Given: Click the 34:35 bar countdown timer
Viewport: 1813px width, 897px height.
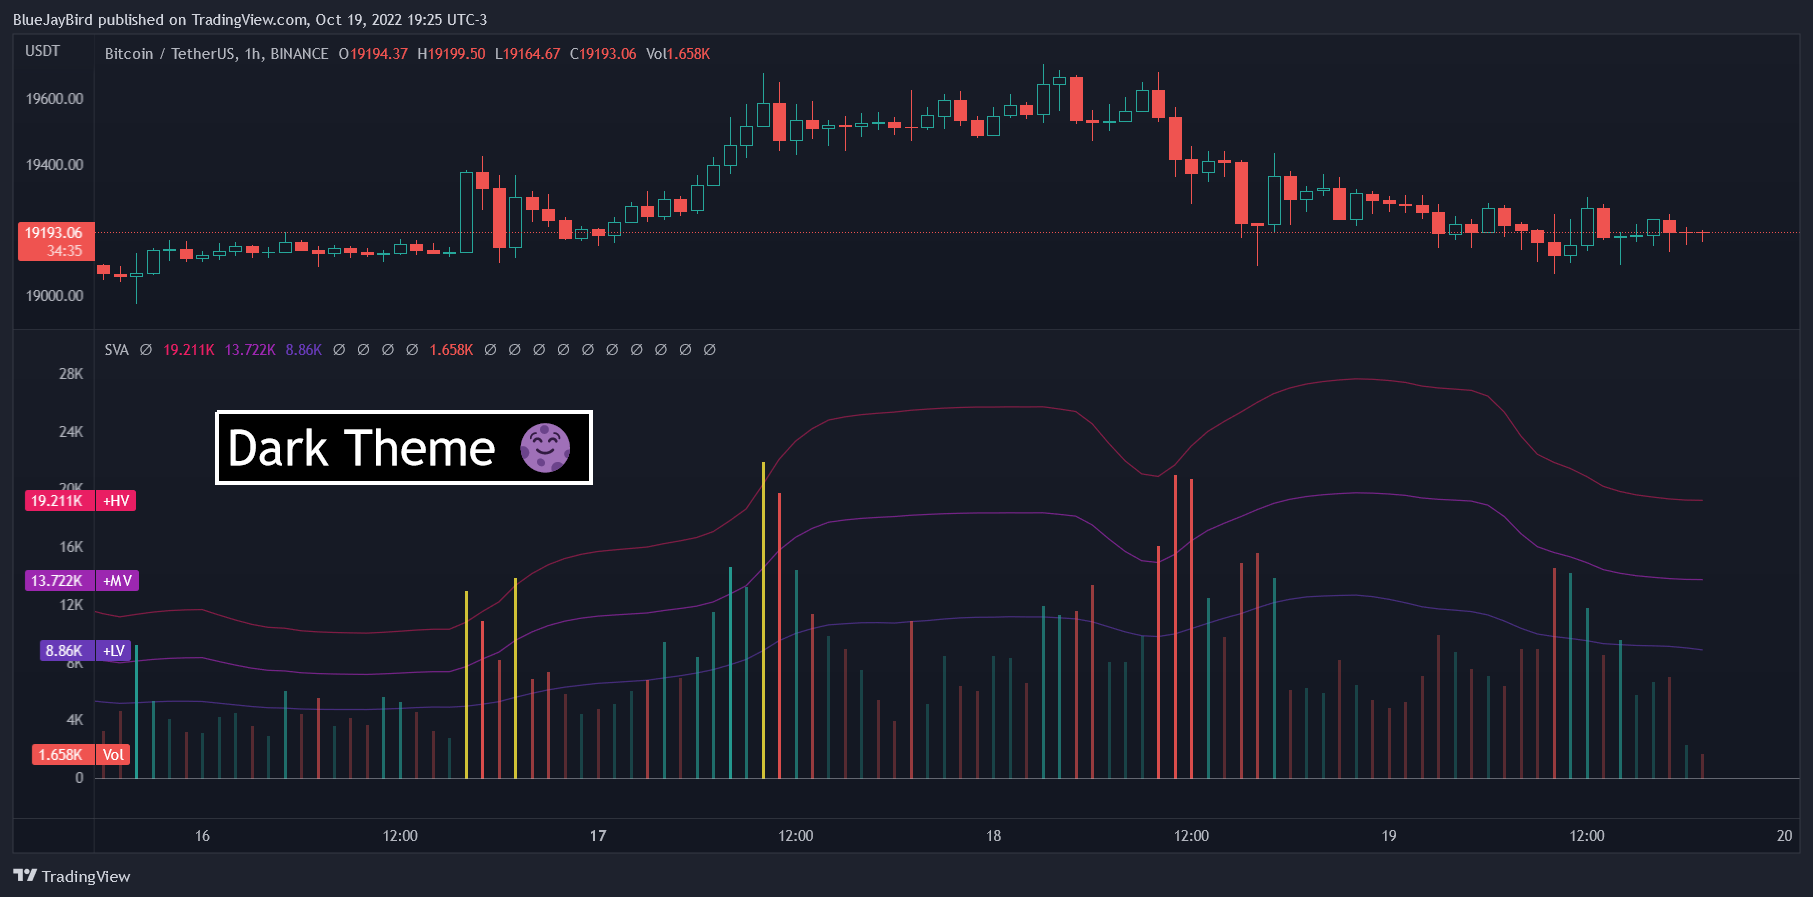Looking at the screenshot, I should (x=65, y=251).
